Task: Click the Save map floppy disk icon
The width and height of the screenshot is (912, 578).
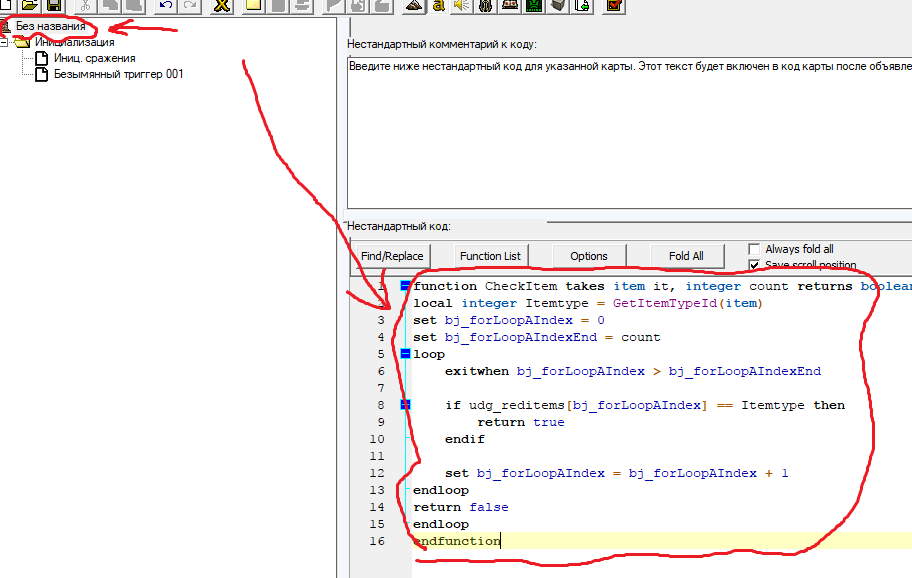Action: tap(54, 5)
